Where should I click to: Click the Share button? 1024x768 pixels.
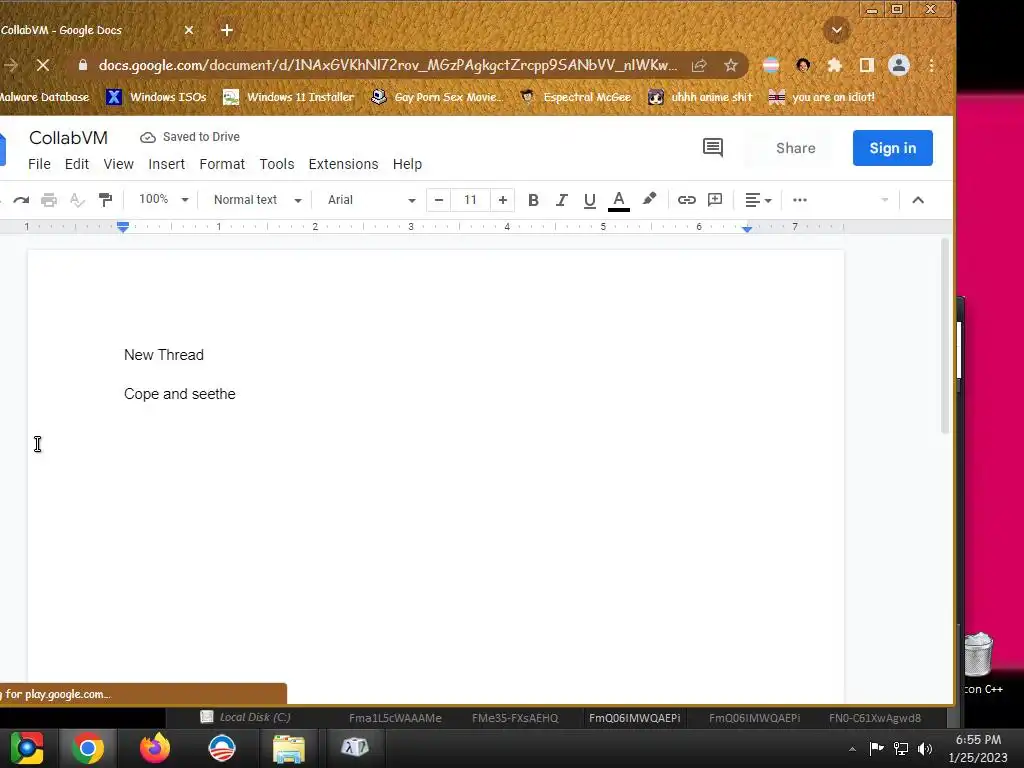pyautogui.click(x=795, y=148)
